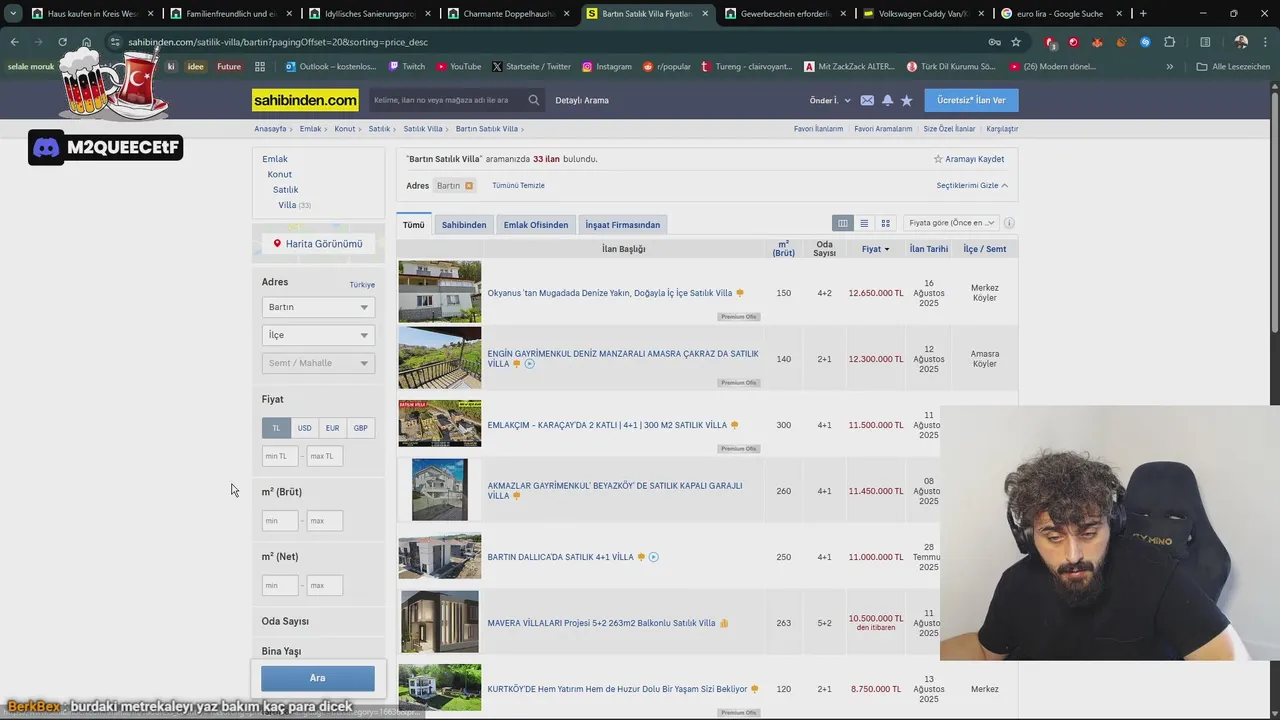Open the browser side panel icon
1280x720 pixels.
[1205, 42]
